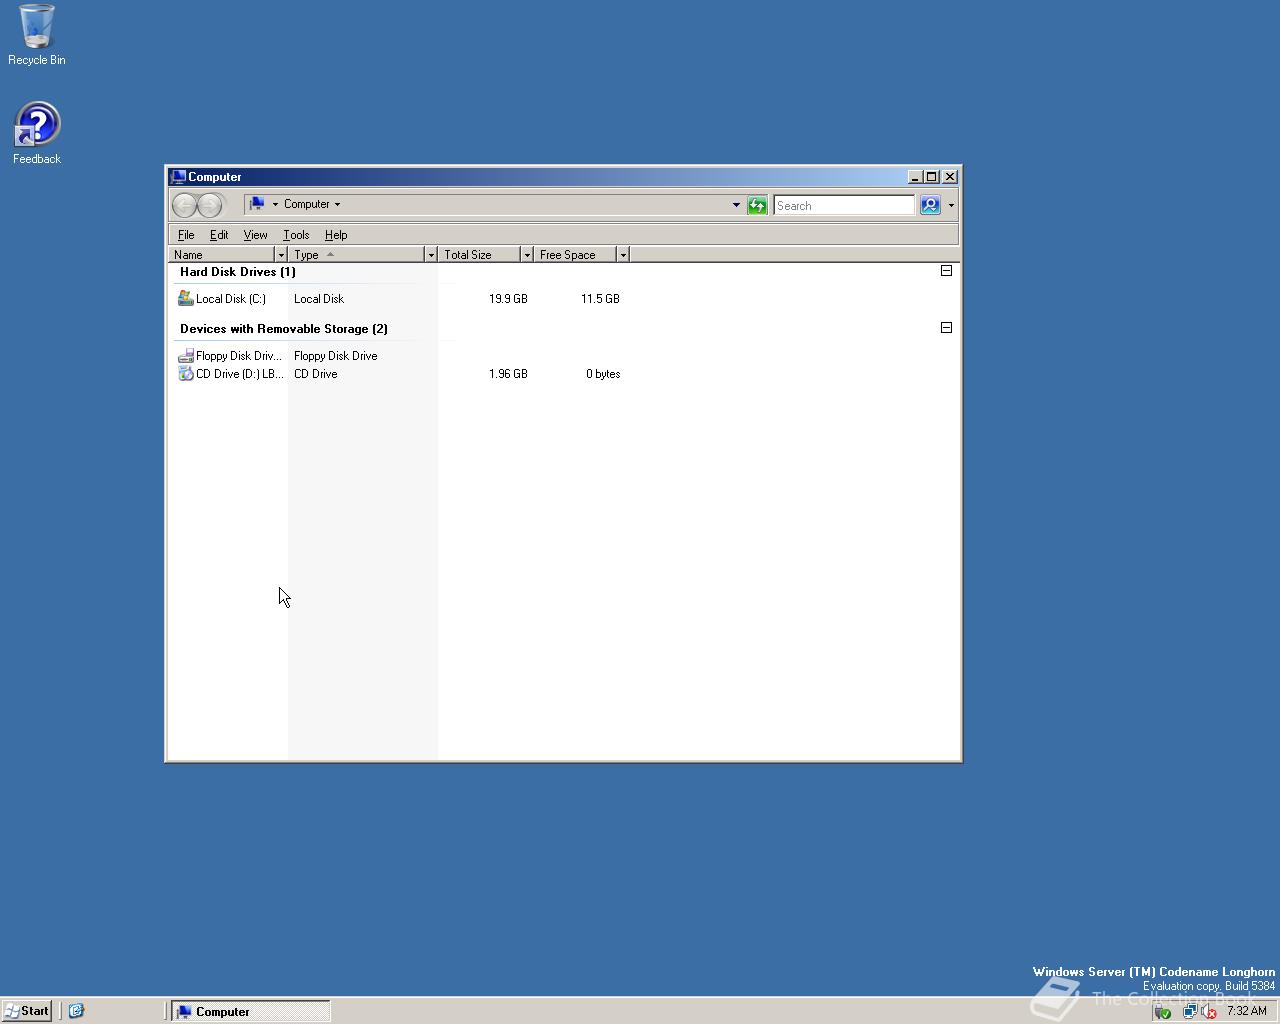Open the Type column filter dropdown

pyautogui.click(x=431, y=254)
